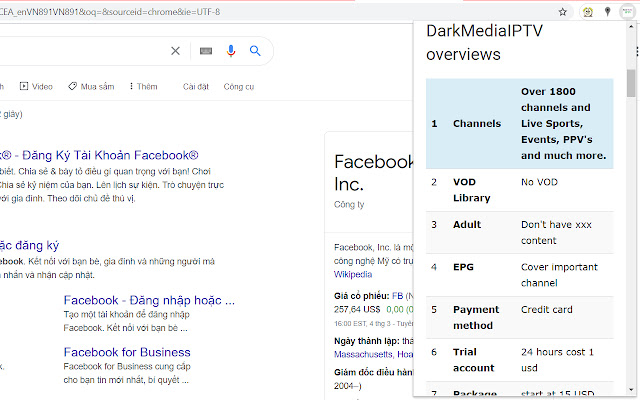
Task: Open the Đăng Ký Tài Khoản Facebook result
Action: (x=99, y=156)
